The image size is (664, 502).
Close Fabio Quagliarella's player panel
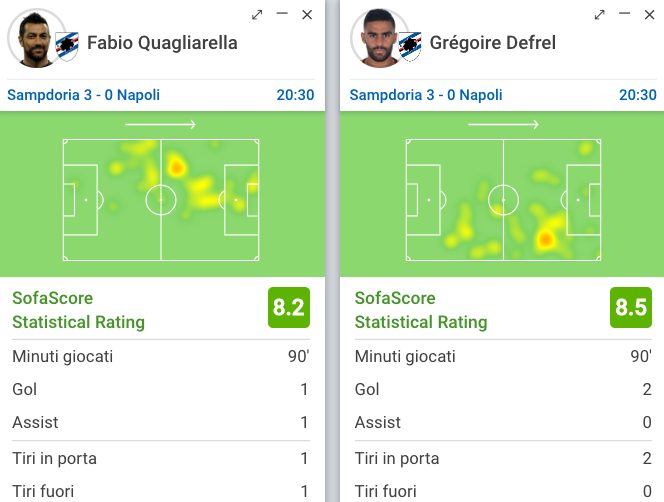pyautogui.click(x=307, y=15)
